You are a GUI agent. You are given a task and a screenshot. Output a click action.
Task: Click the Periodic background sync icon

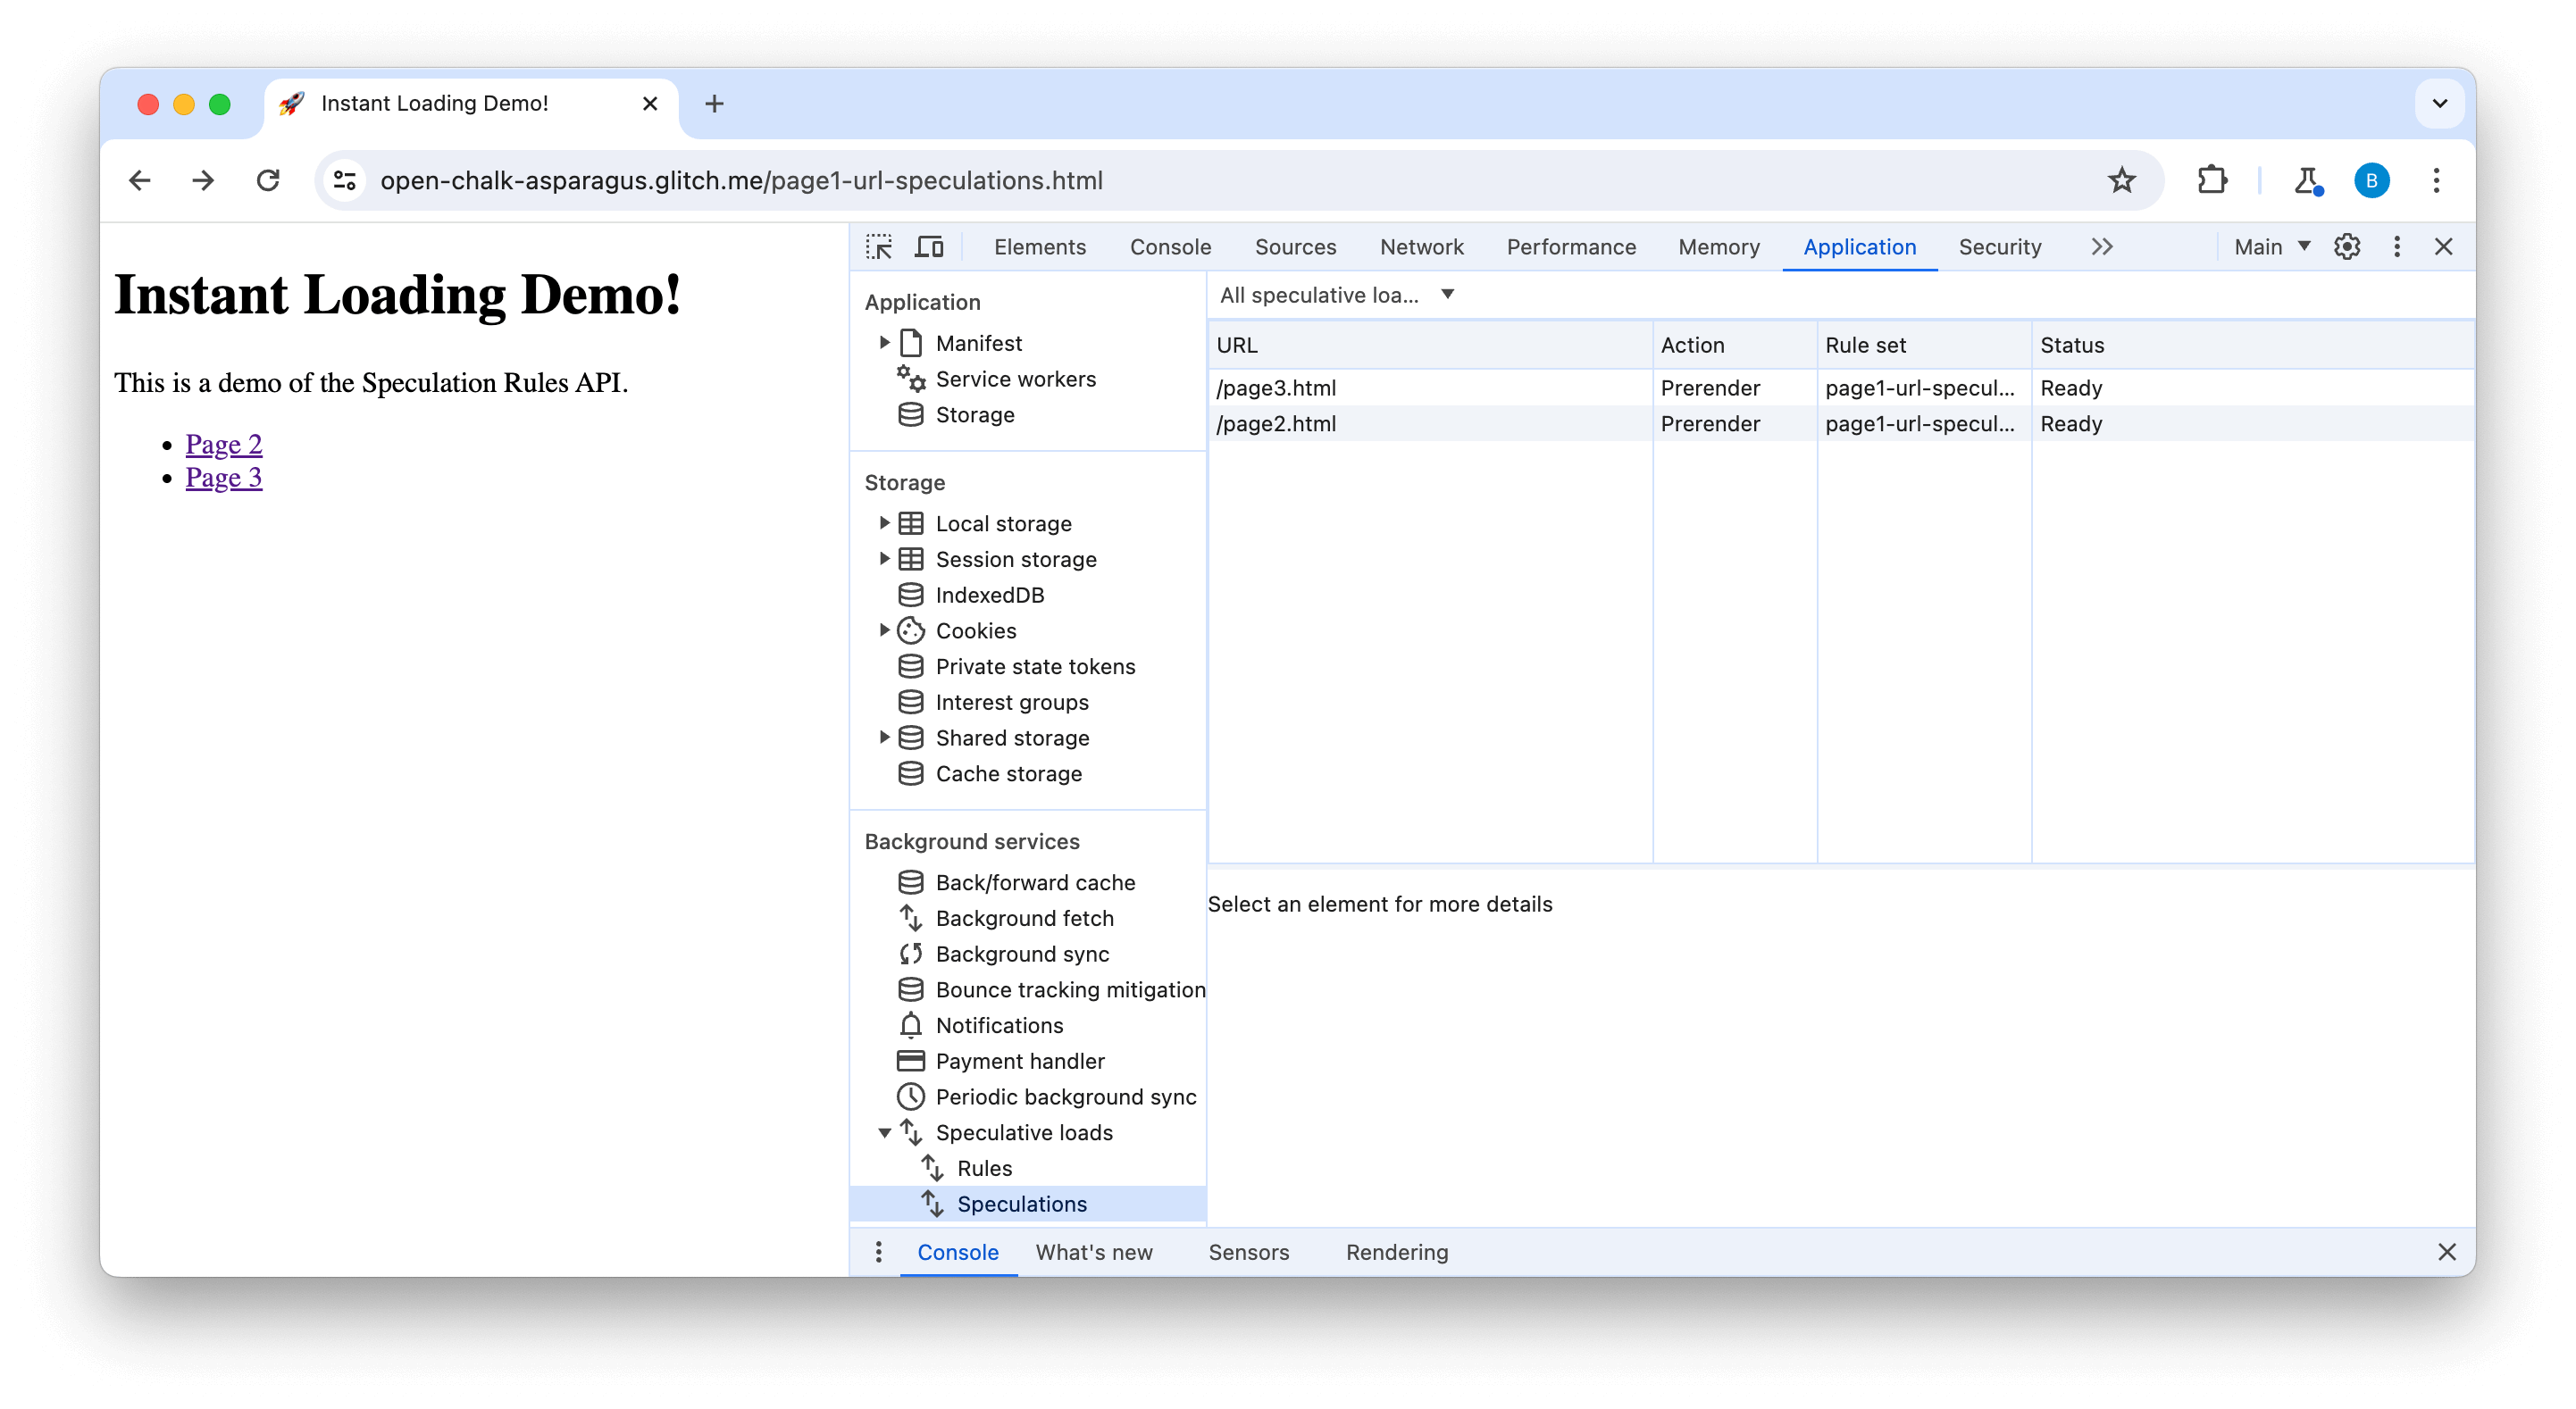pyautogui.click(x=909, y=1096)
